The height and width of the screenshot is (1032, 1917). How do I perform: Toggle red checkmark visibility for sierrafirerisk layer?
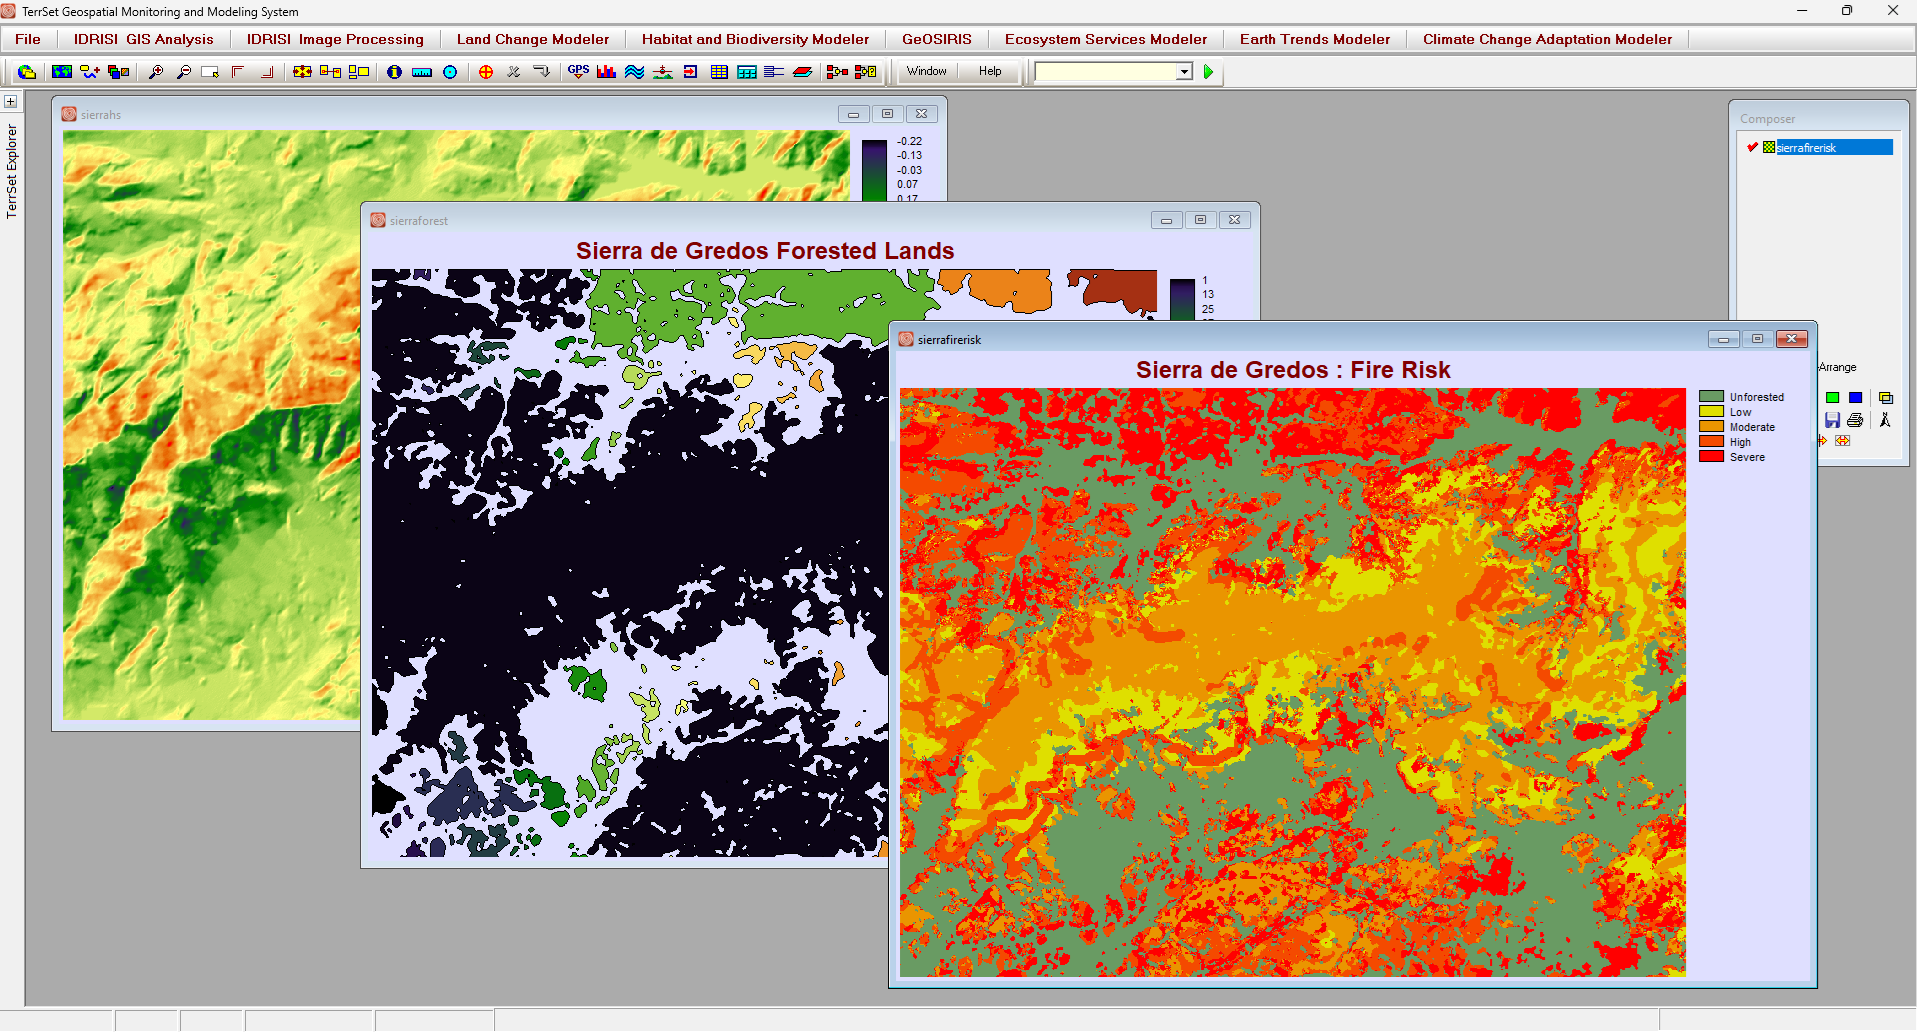pos(1752,147)
